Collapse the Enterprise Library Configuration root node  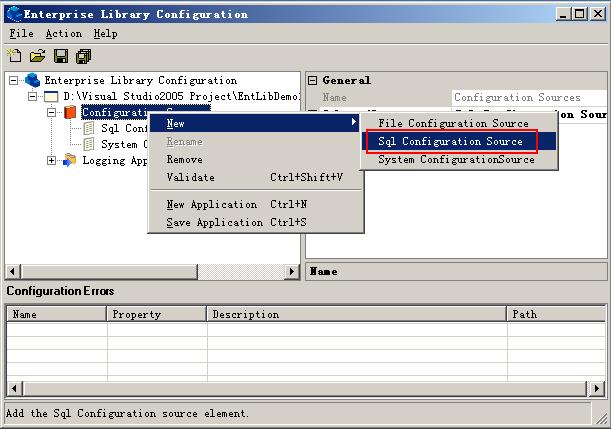tap(14, 80)
